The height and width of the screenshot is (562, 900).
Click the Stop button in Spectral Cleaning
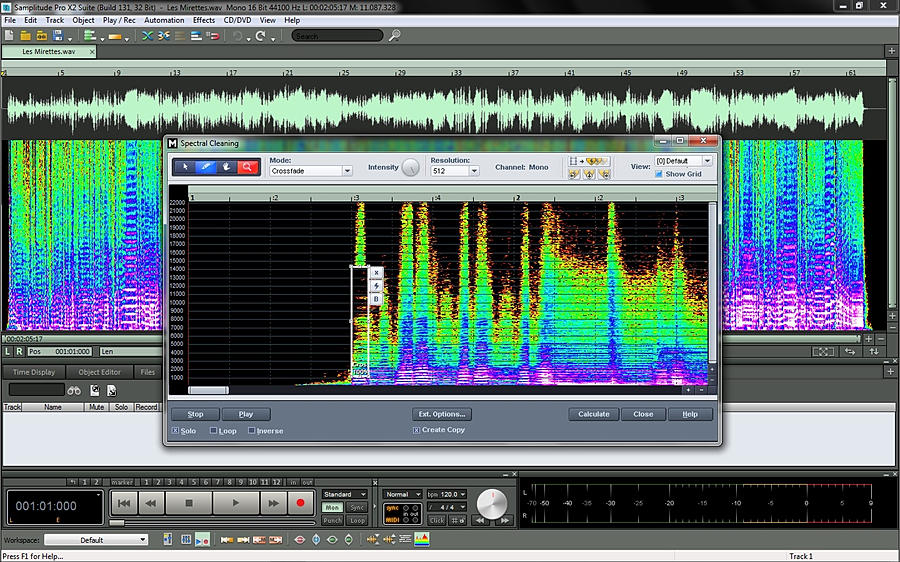(195, 414)
